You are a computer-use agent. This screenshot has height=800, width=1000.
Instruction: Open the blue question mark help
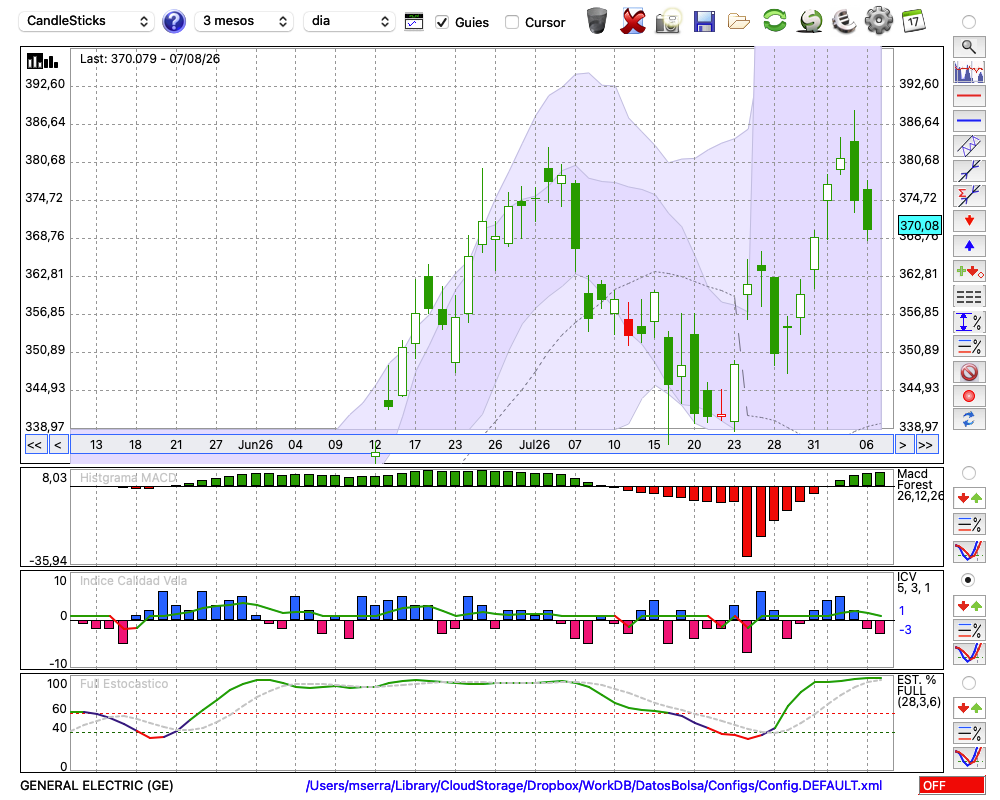pos(173,22)
